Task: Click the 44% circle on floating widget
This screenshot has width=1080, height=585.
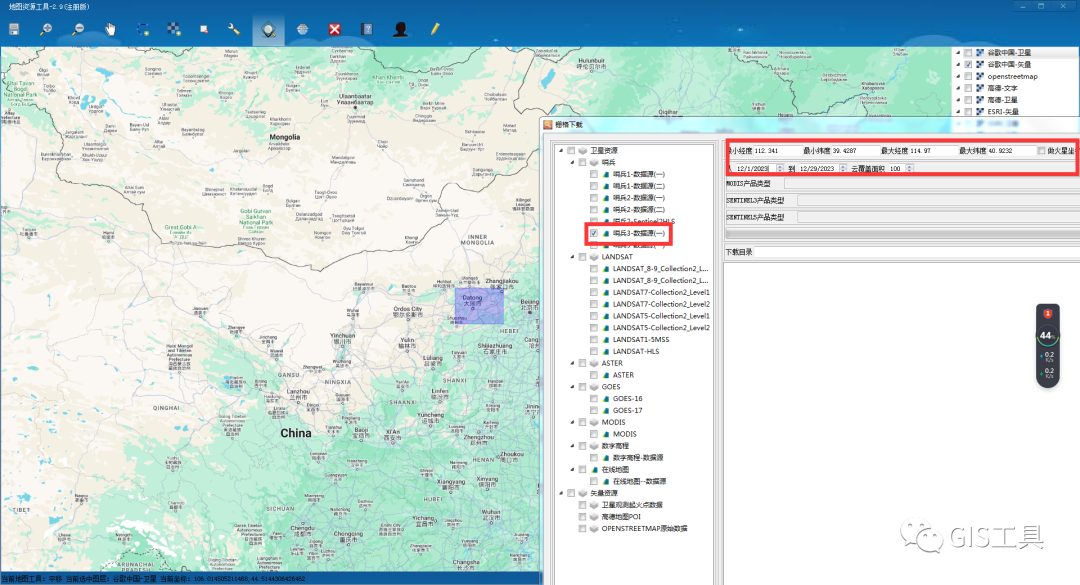Action: [1048, 336]
